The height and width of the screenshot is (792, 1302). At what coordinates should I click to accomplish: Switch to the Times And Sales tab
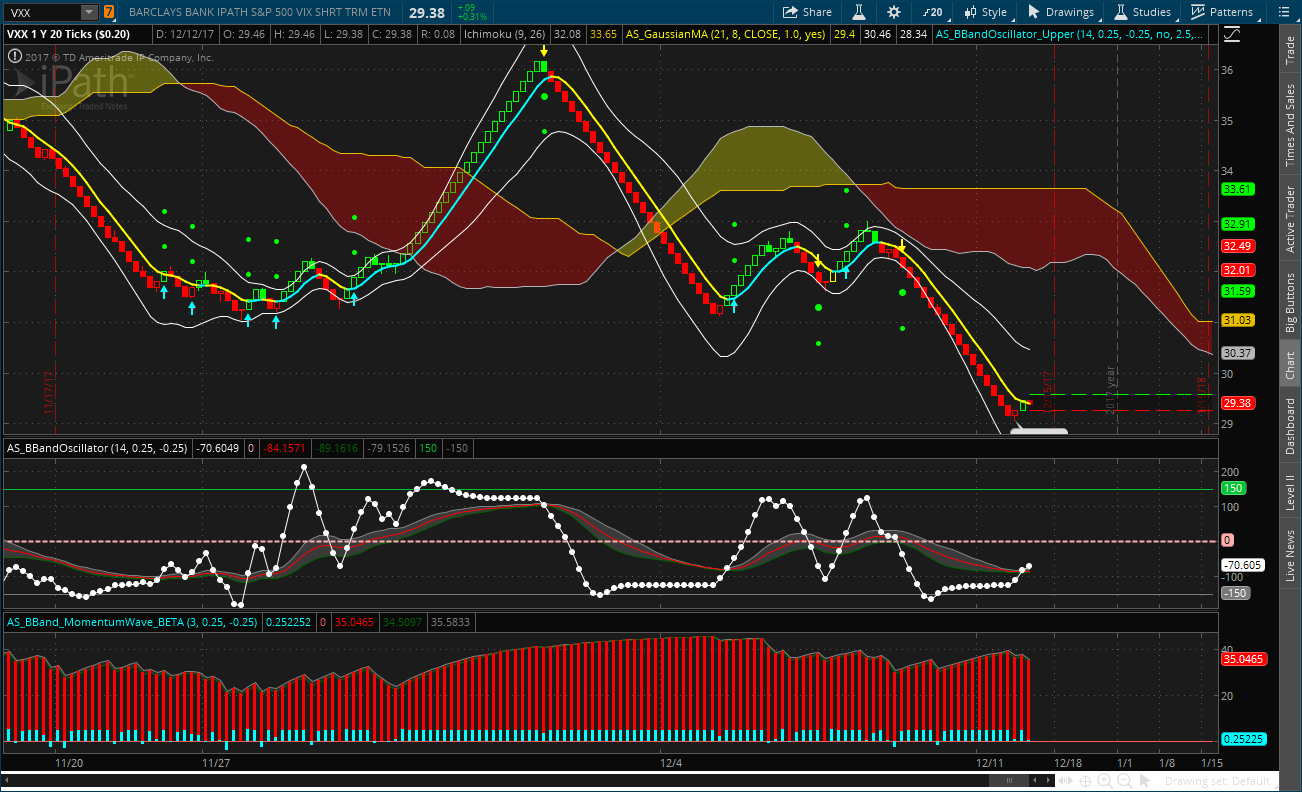1290,125
